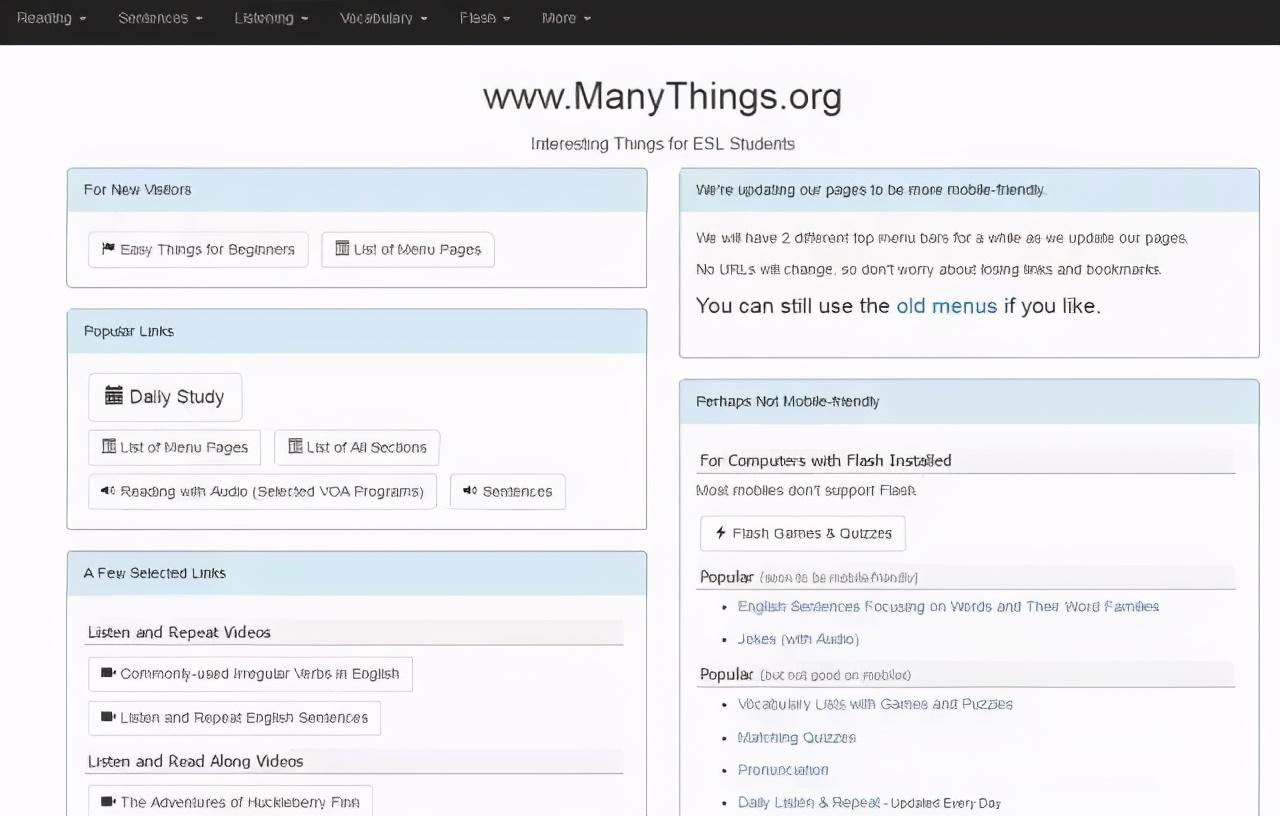Viewport: 1280px width, 816px height.
Task: Open the Matching Quizzes link
Action: 796,738
